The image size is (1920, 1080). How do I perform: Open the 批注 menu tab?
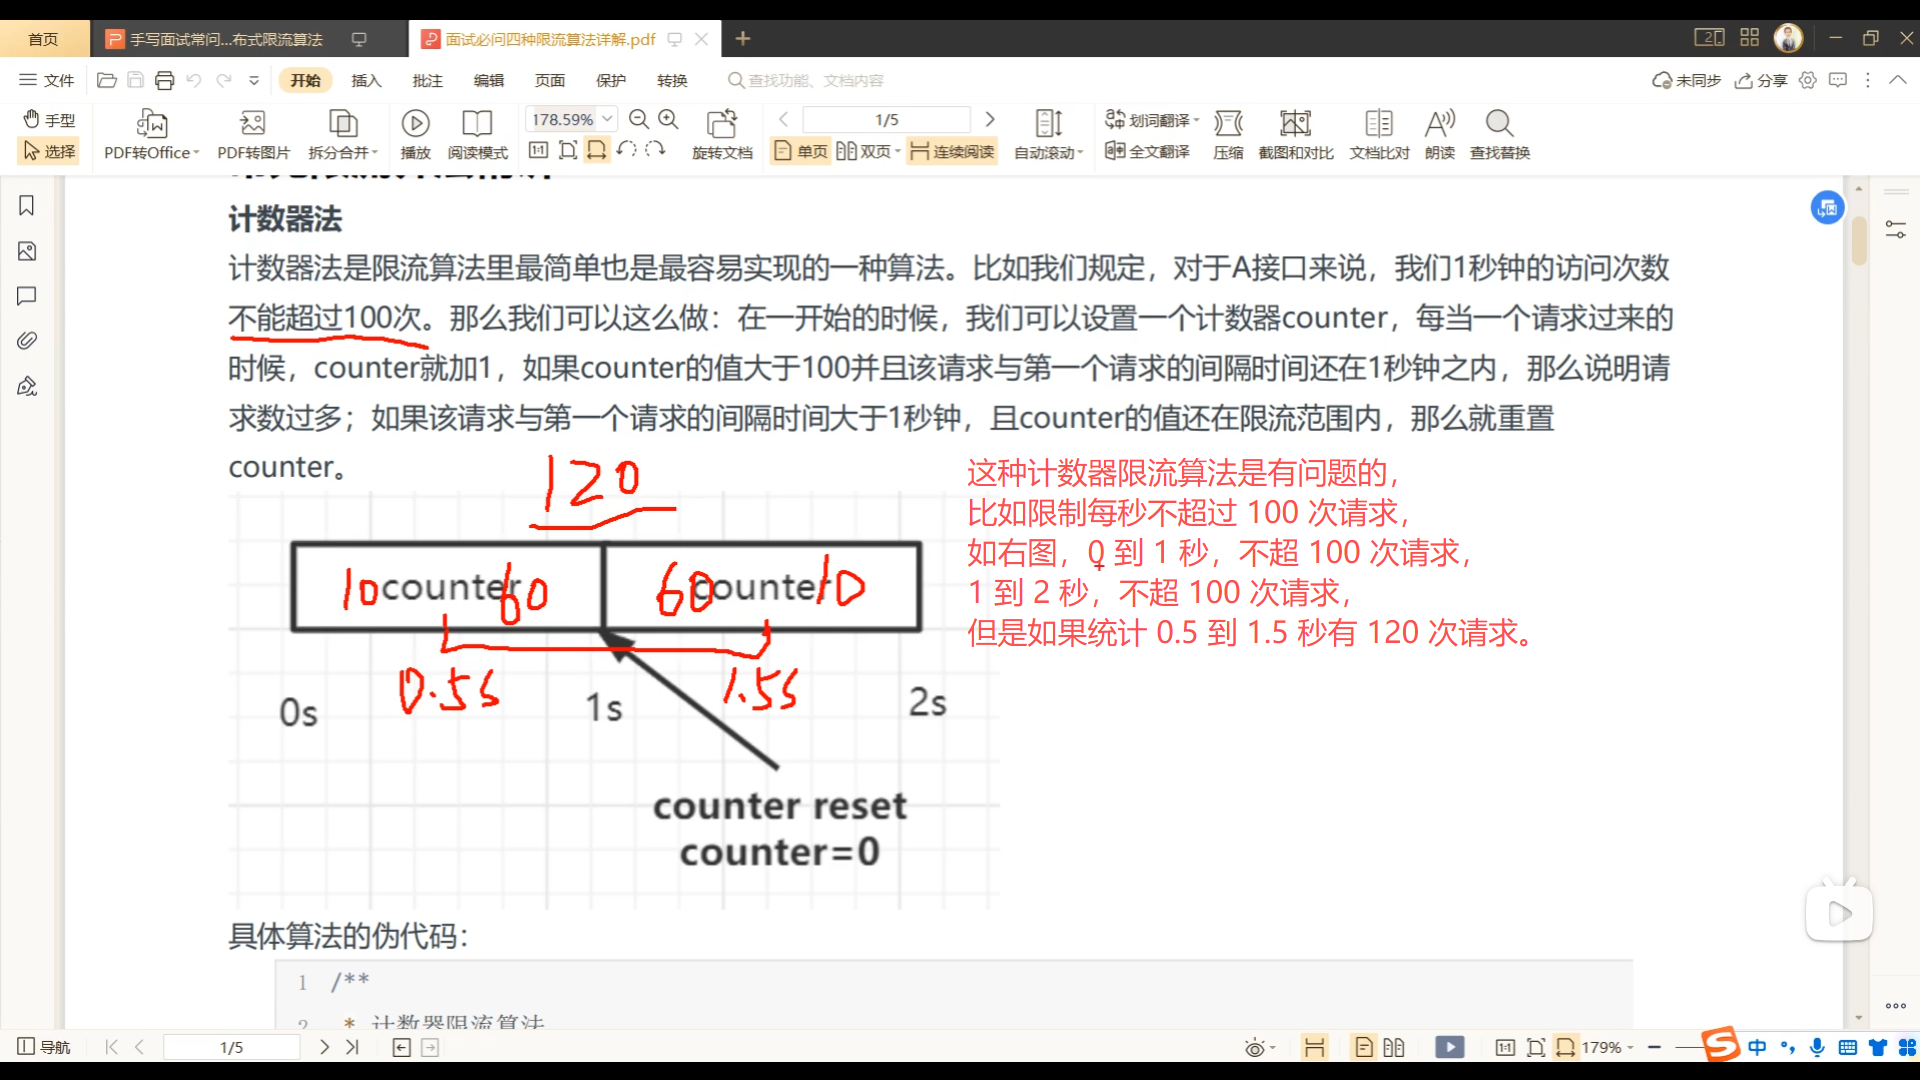[x=427, y=80]
